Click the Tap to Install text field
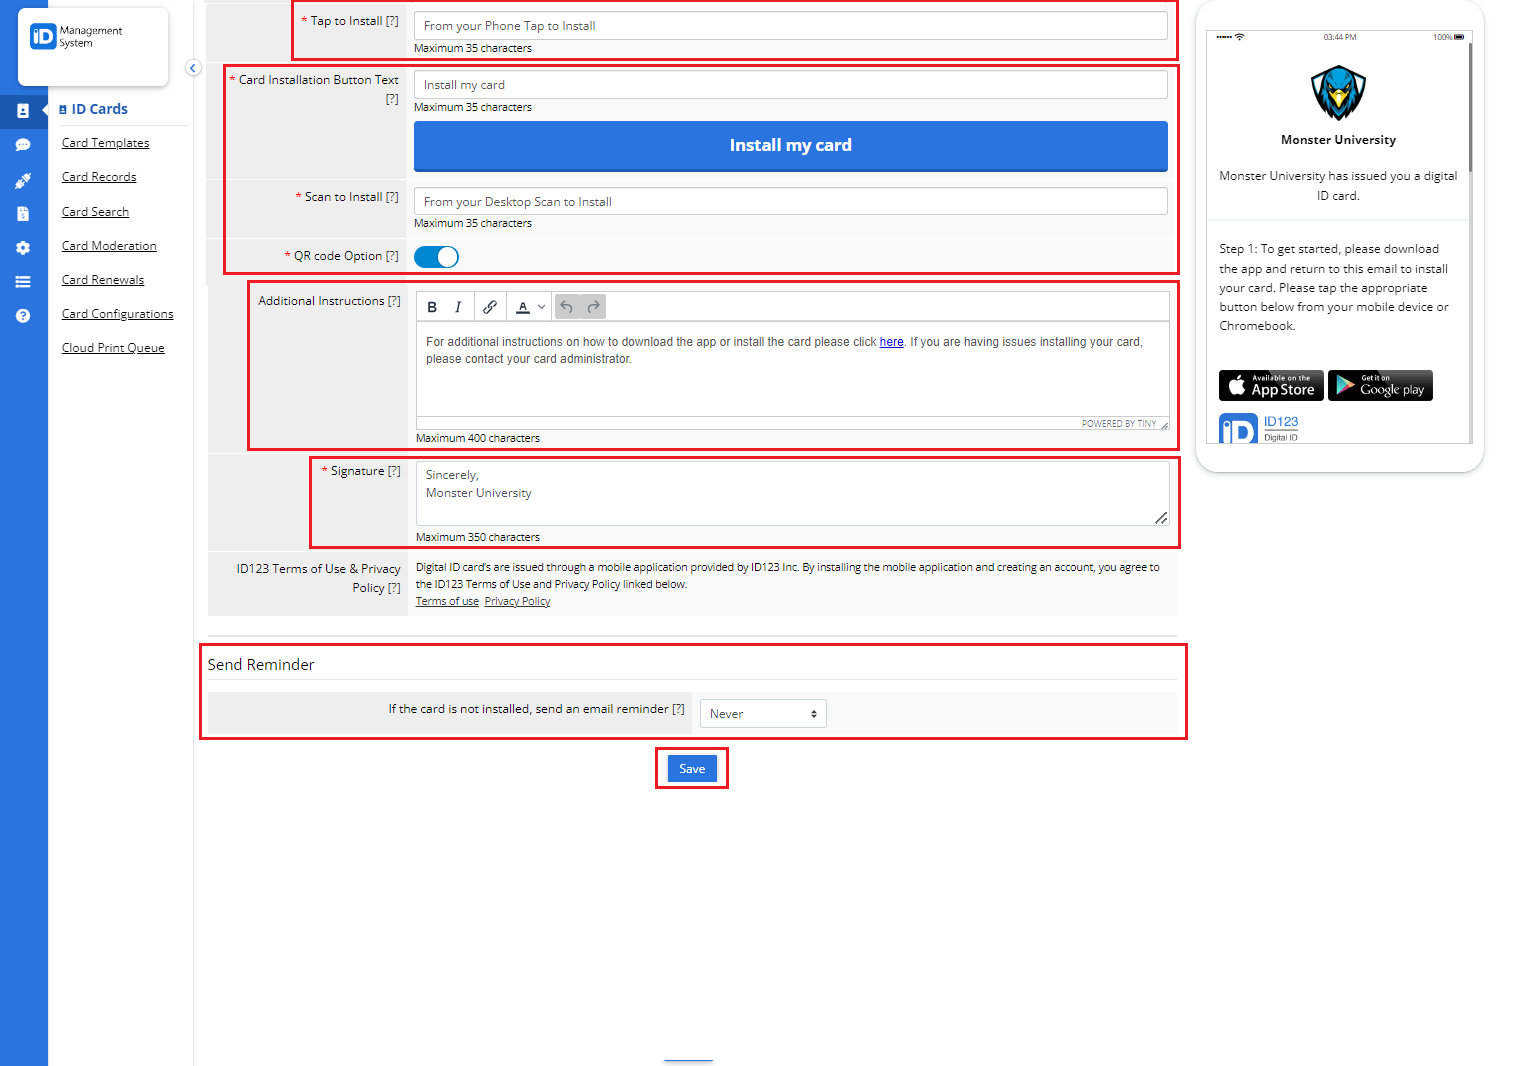 pyautogui.click(x=791, y=26)
